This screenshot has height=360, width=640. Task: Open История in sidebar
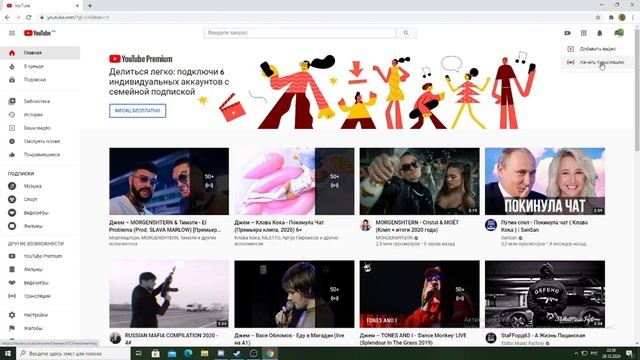click(40, 115)
